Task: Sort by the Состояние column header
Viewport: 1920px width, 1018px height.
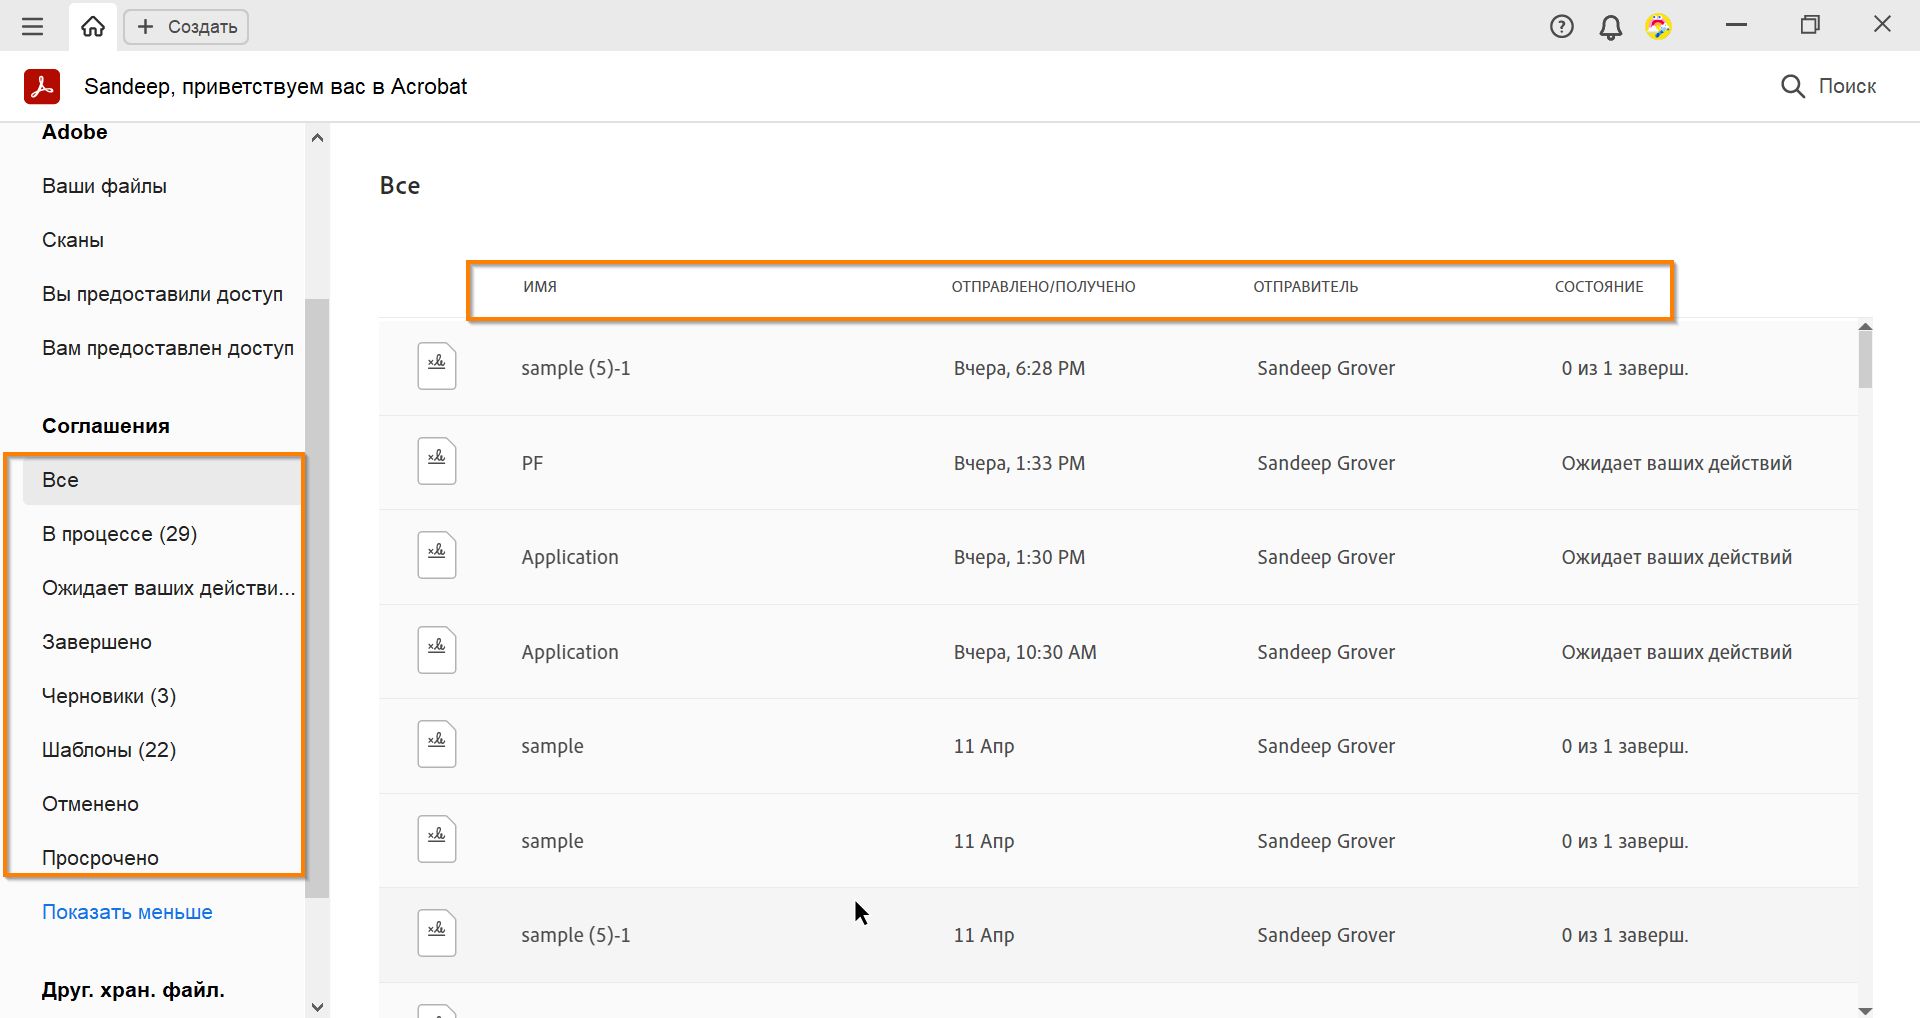Action: point(1598,287)
